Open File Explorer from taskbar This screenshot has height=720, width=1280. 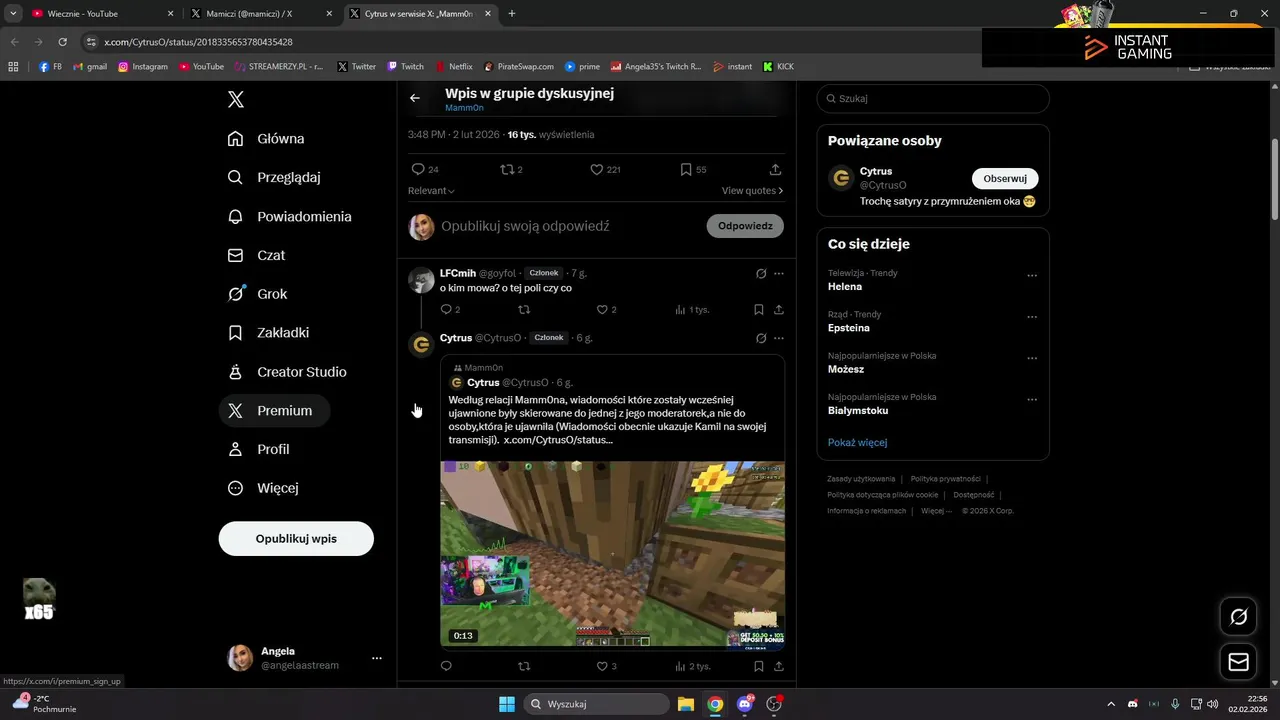click(x=685, y=704)
